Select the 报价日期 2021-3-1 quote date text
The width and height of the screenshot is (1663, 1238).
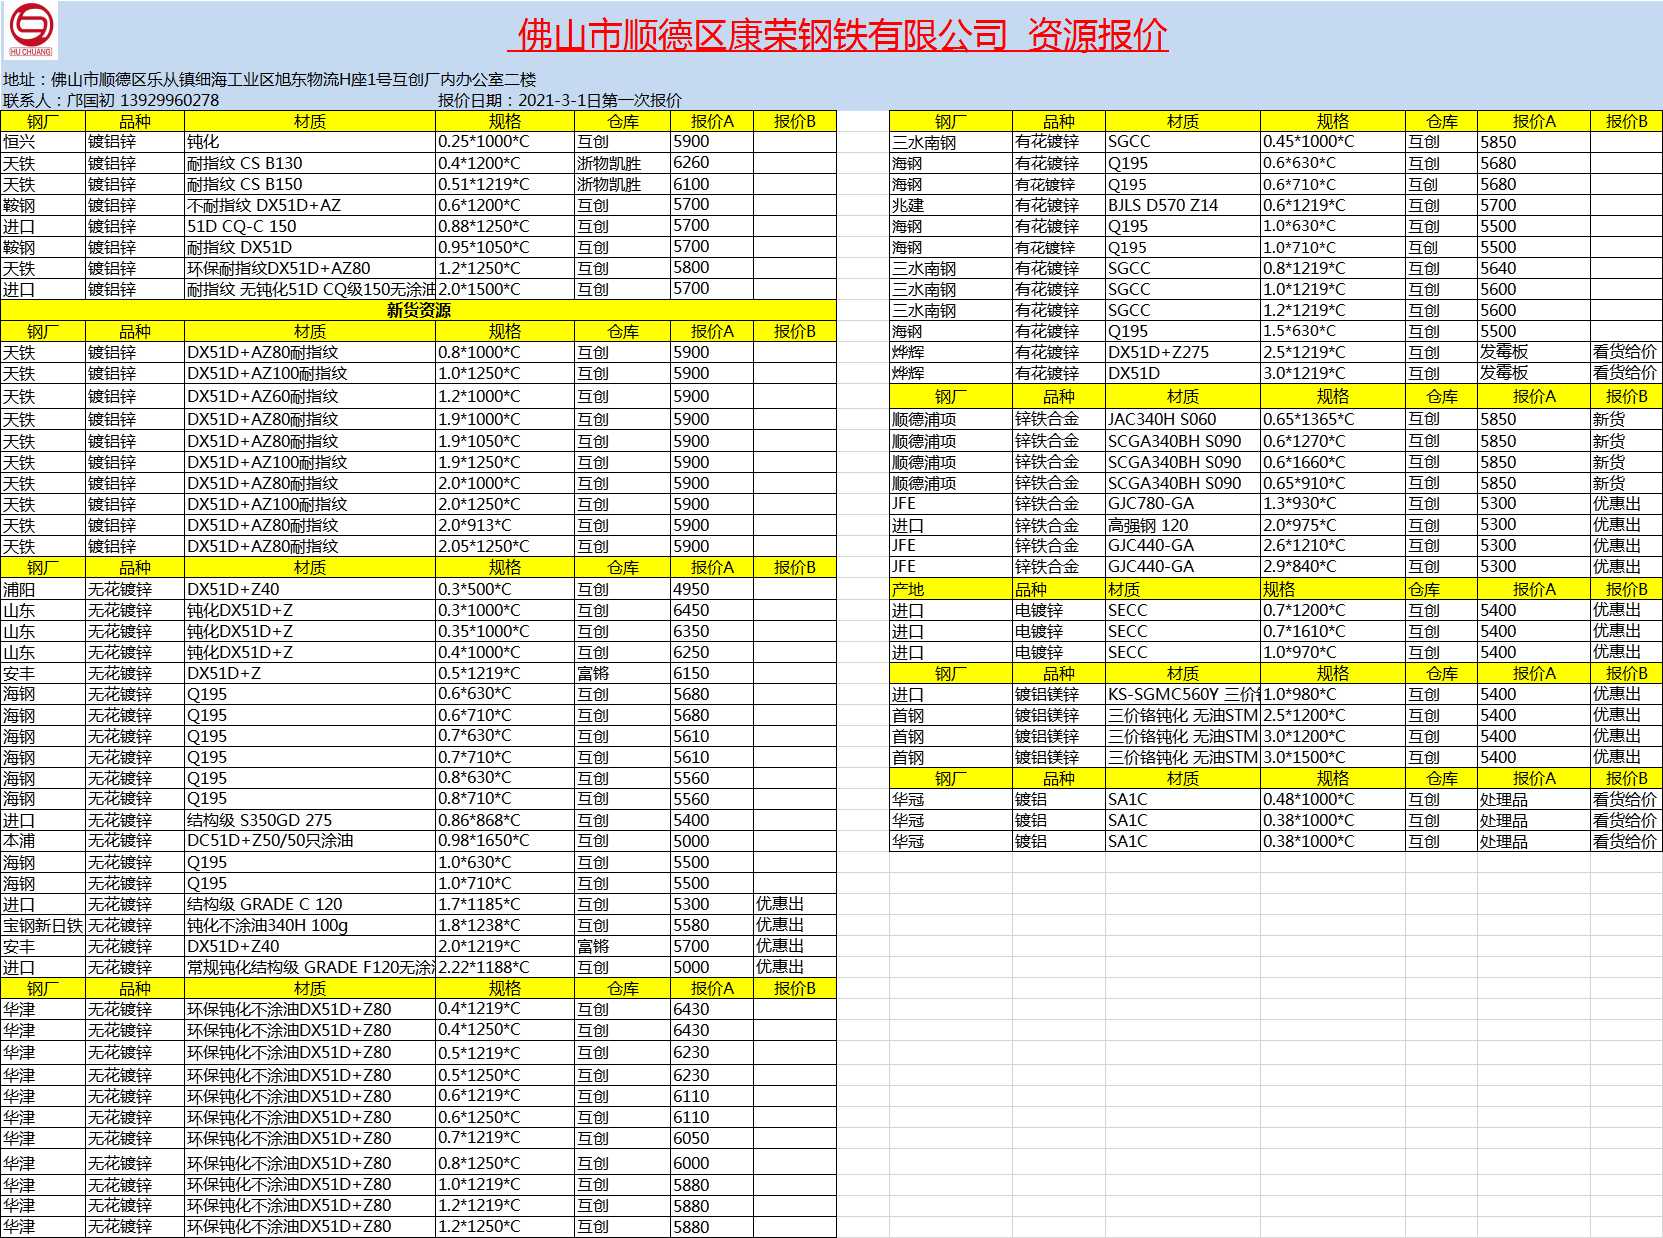point(559,100)
